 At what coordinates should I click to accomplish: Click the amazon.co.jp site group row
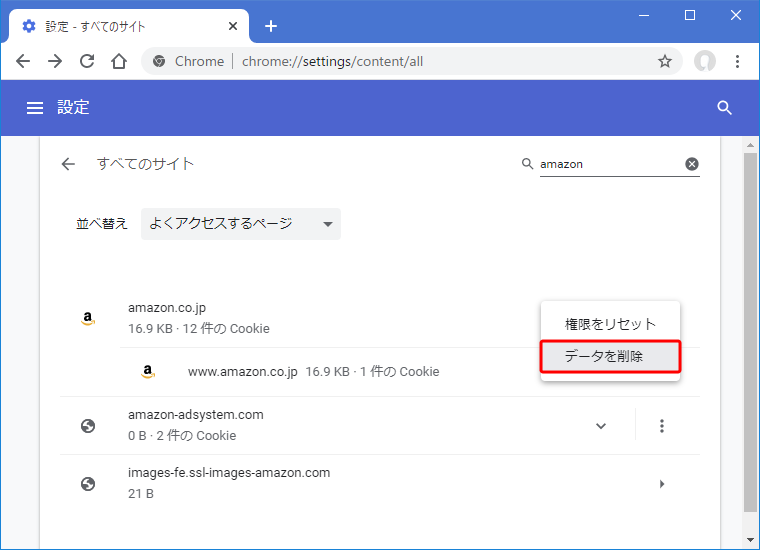click(x=300, y=317)
